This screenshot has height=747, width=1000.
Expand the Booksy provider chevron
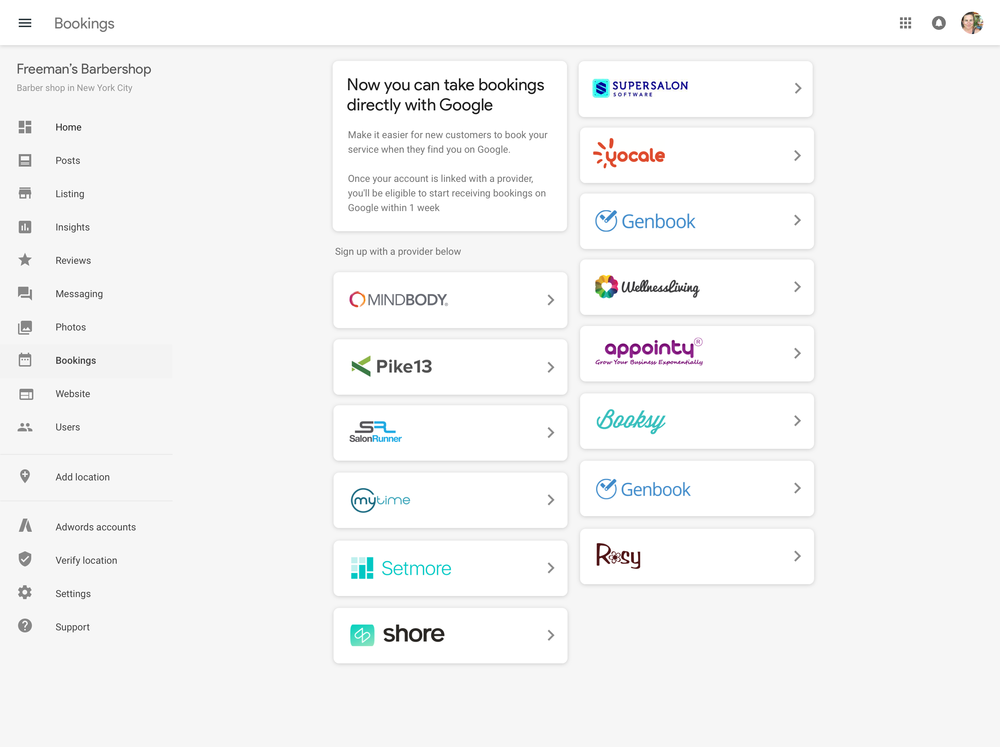click(796, 421)
